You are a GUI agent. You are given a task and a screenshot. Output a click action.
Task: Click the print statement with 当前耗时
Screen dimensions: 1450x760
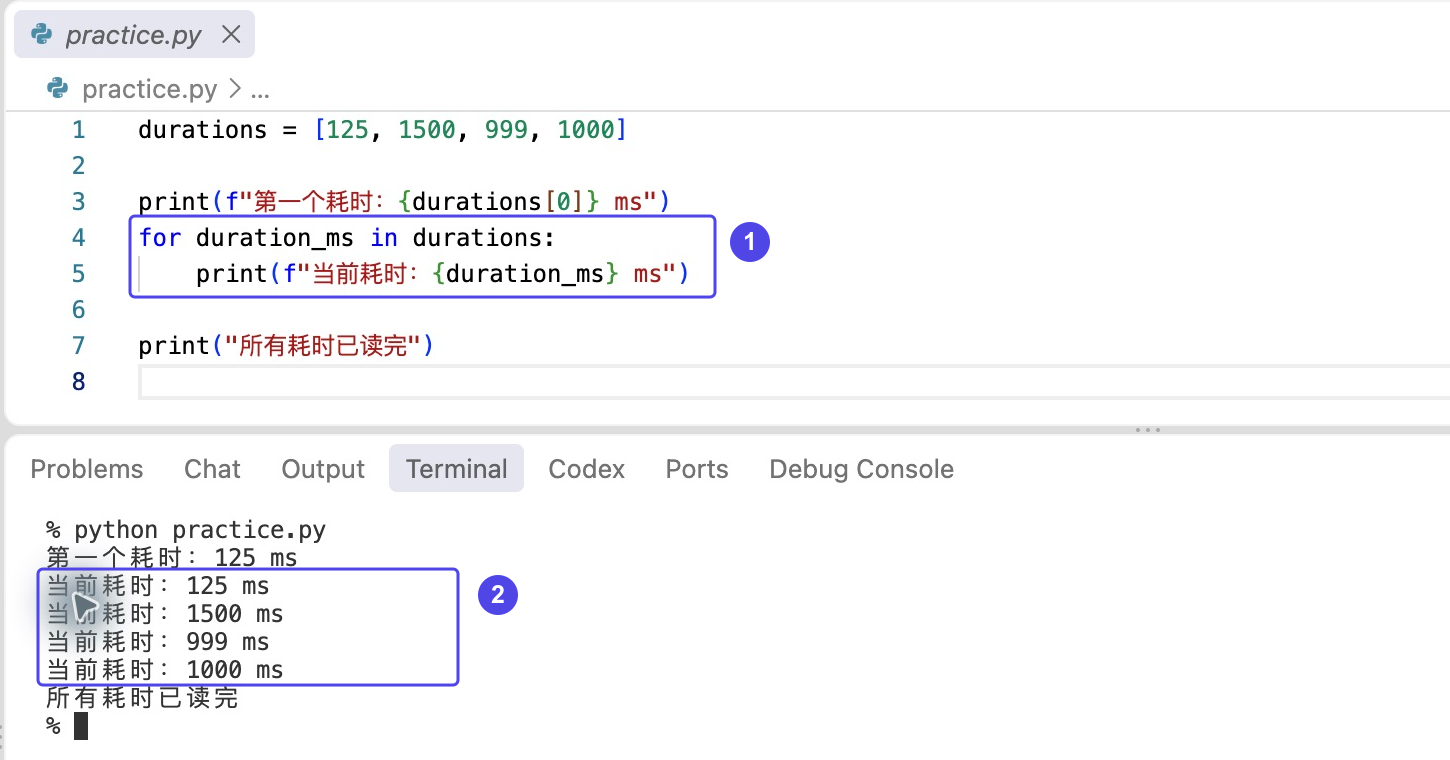pos(443,274)
